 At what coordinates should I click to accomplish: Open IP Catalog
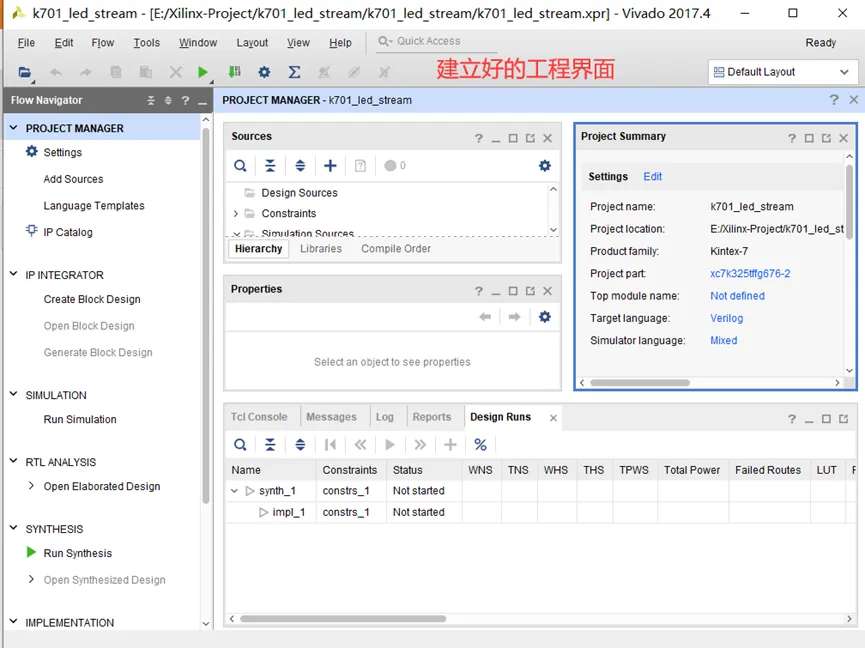tap(68, 232)
